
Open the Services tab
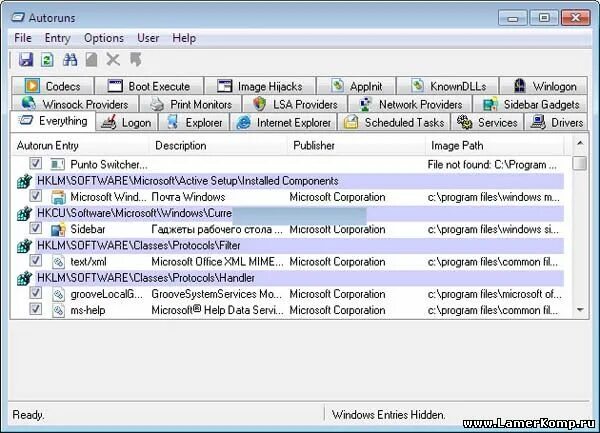click(487, 122)
